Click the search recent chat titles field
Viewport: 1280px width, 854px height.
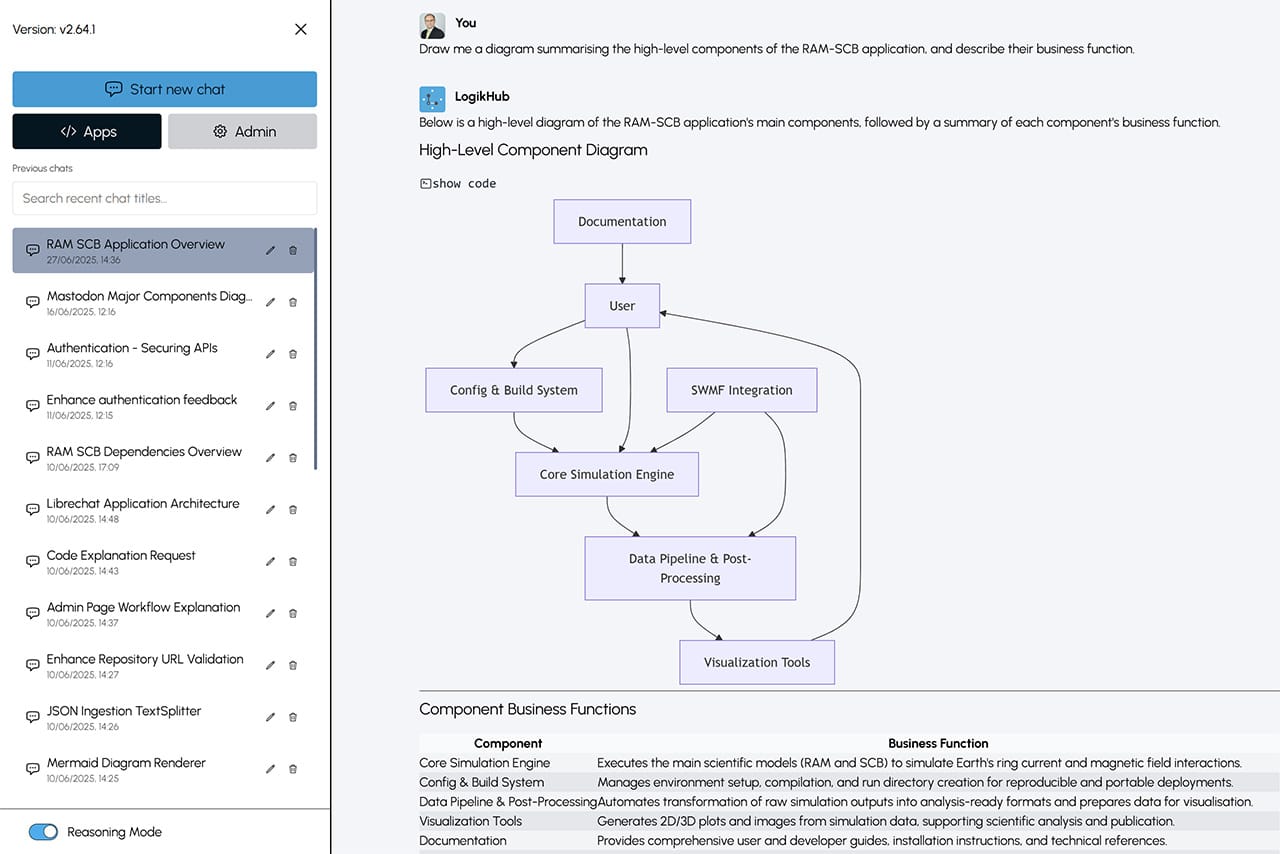click(165, 198)
